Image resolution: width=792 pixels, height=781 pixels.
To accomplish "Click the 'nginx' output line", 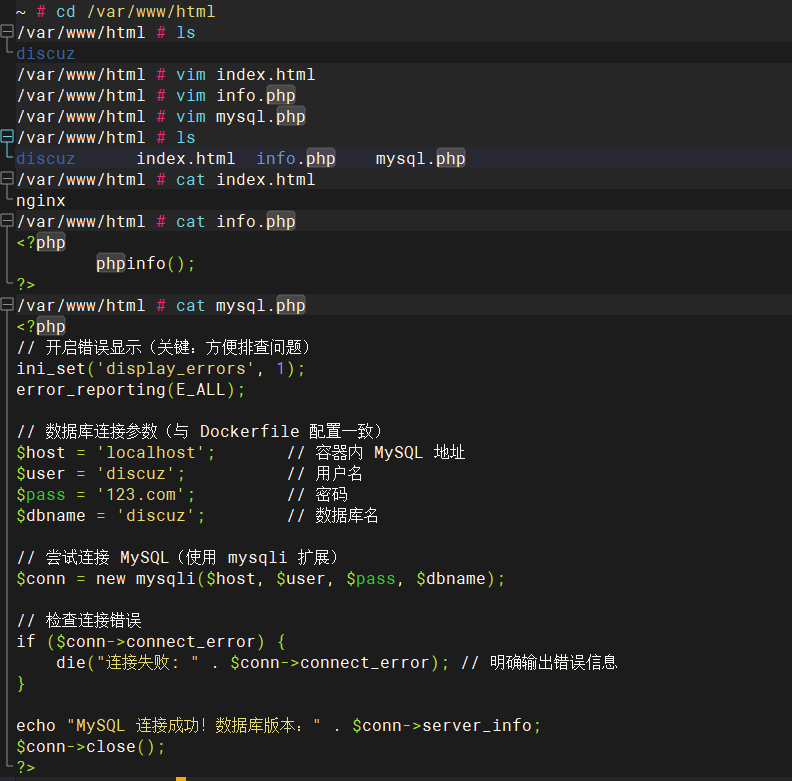I will pos(40,201).
